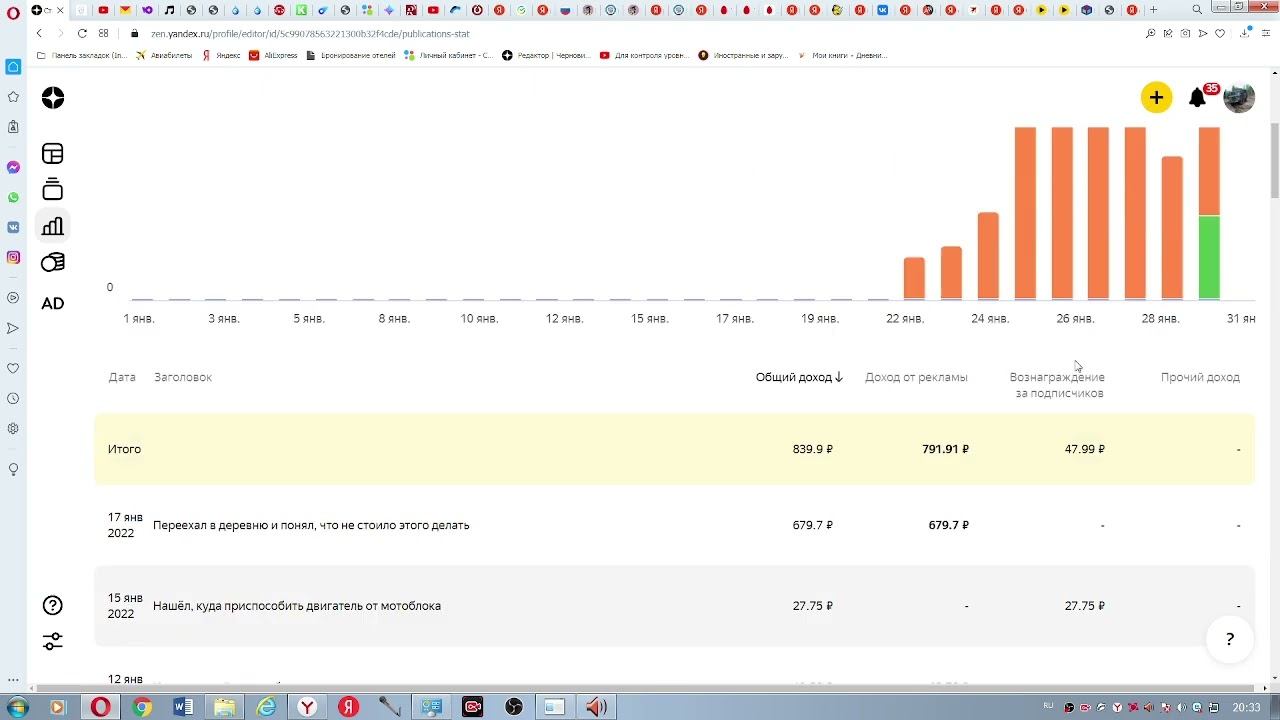
Task: Open the AD section in Zen sidebar
Action: 53,303
